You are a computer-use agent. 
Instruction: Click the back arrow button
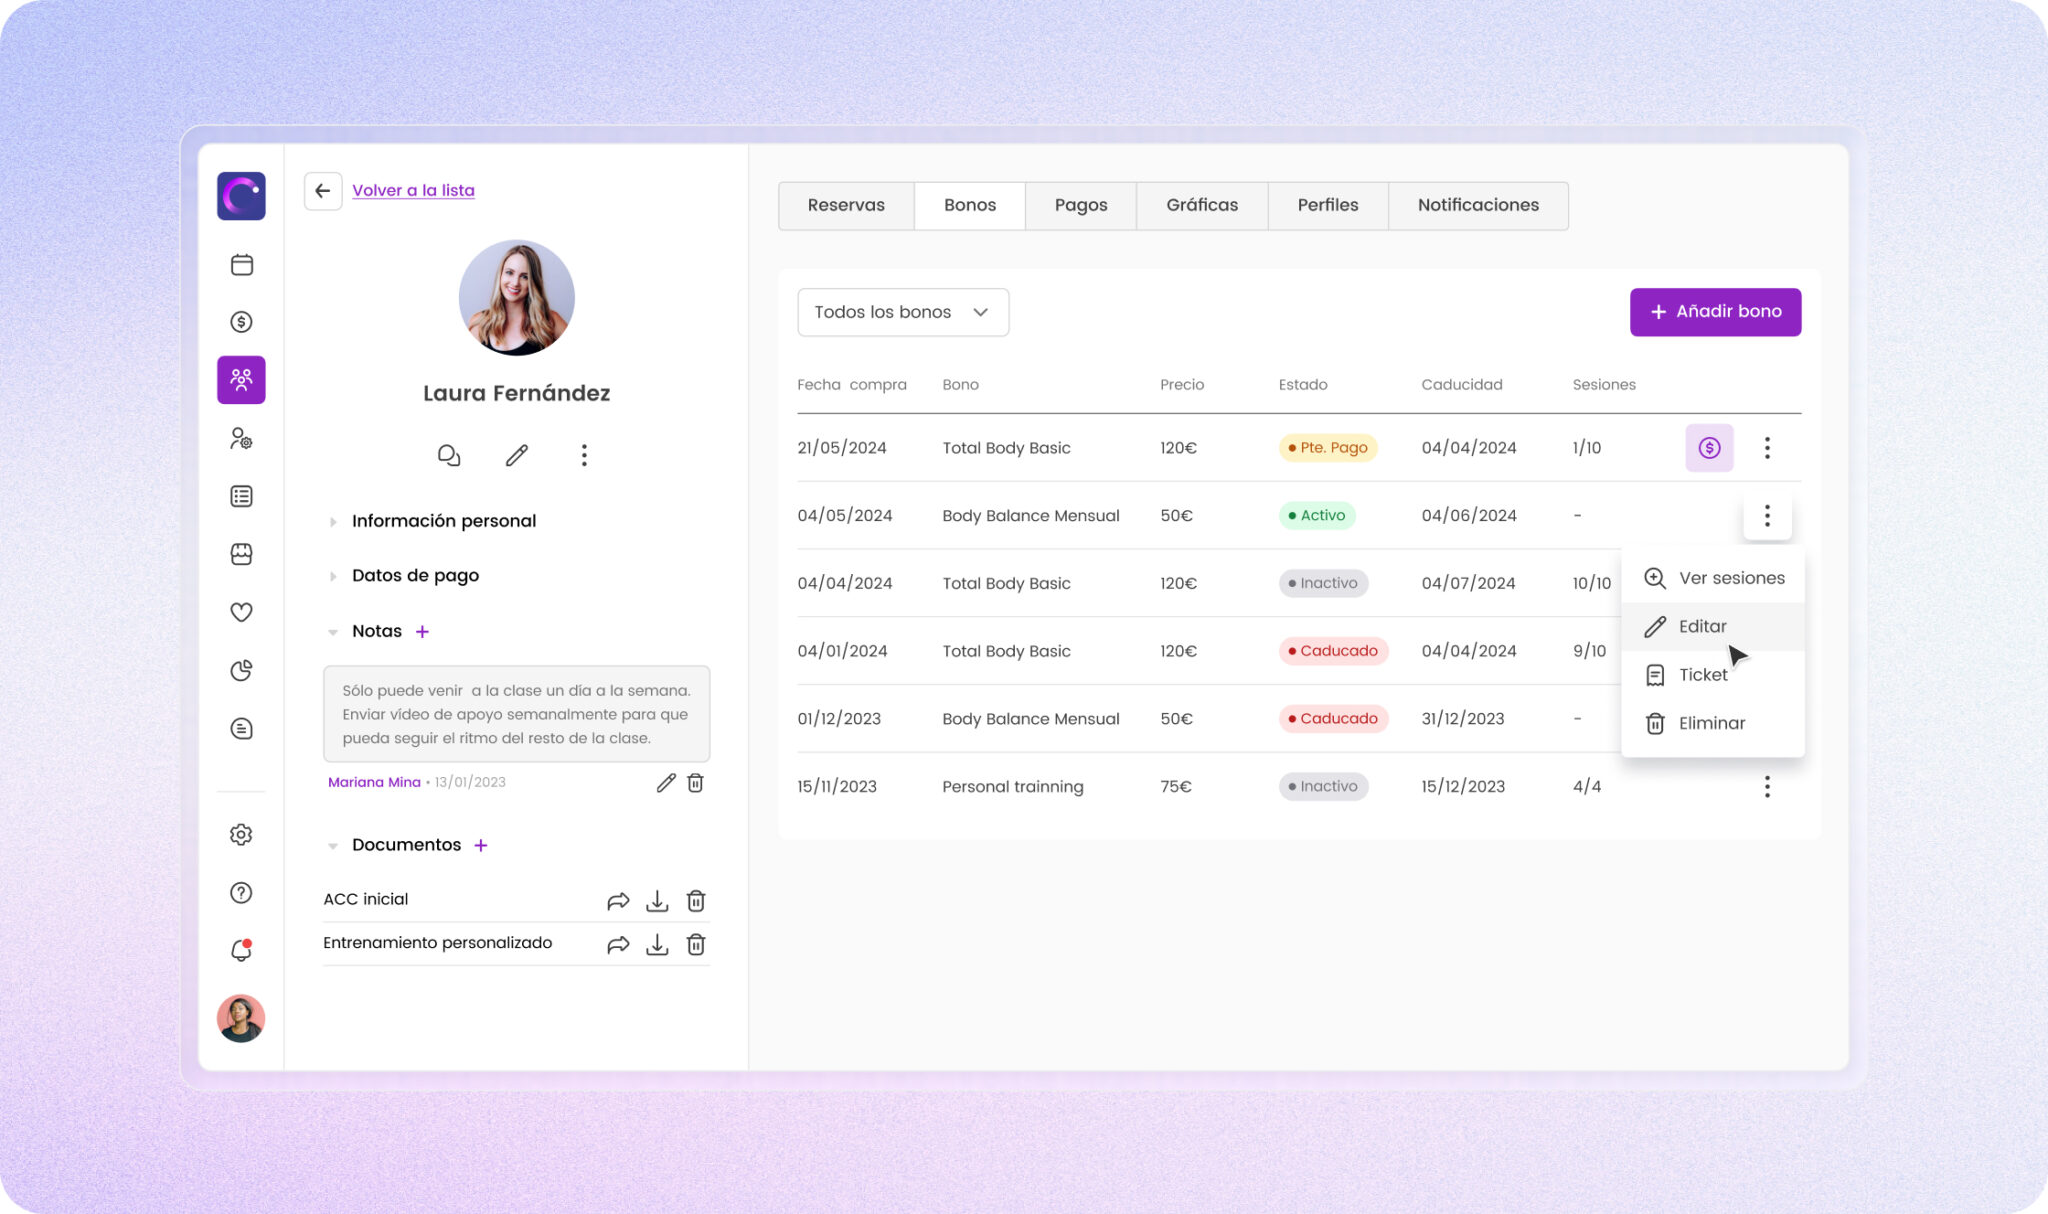click(x=323, y=191)
